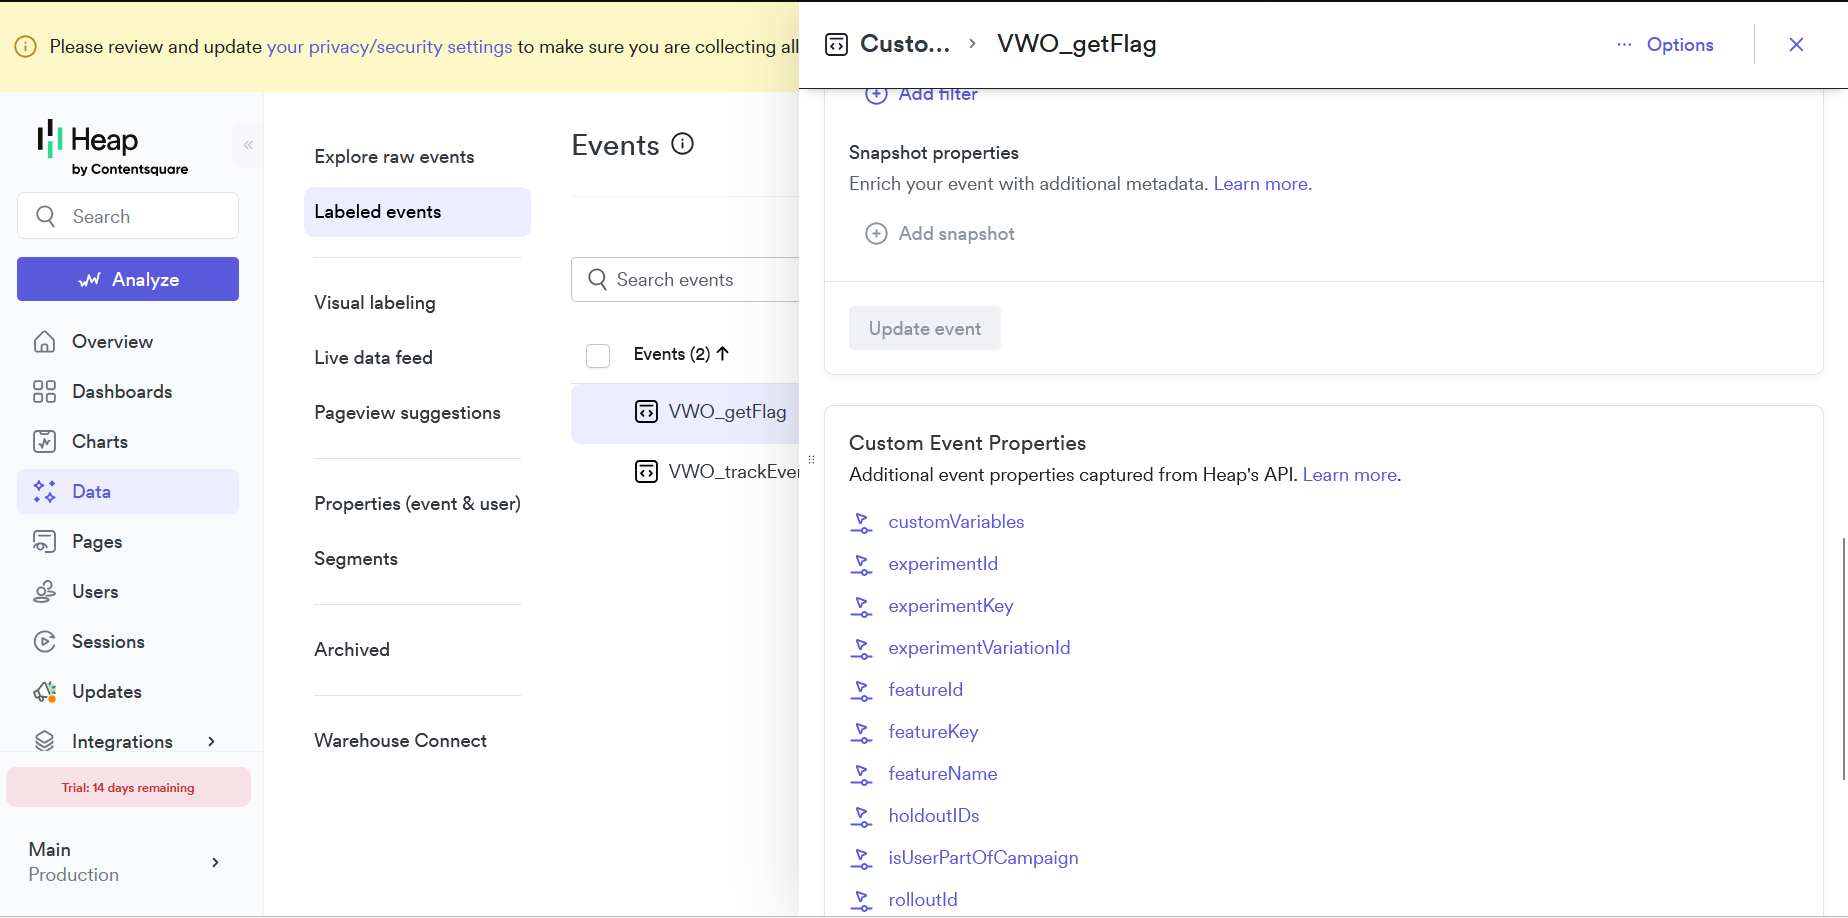Open Live data feed

point(373,358)
